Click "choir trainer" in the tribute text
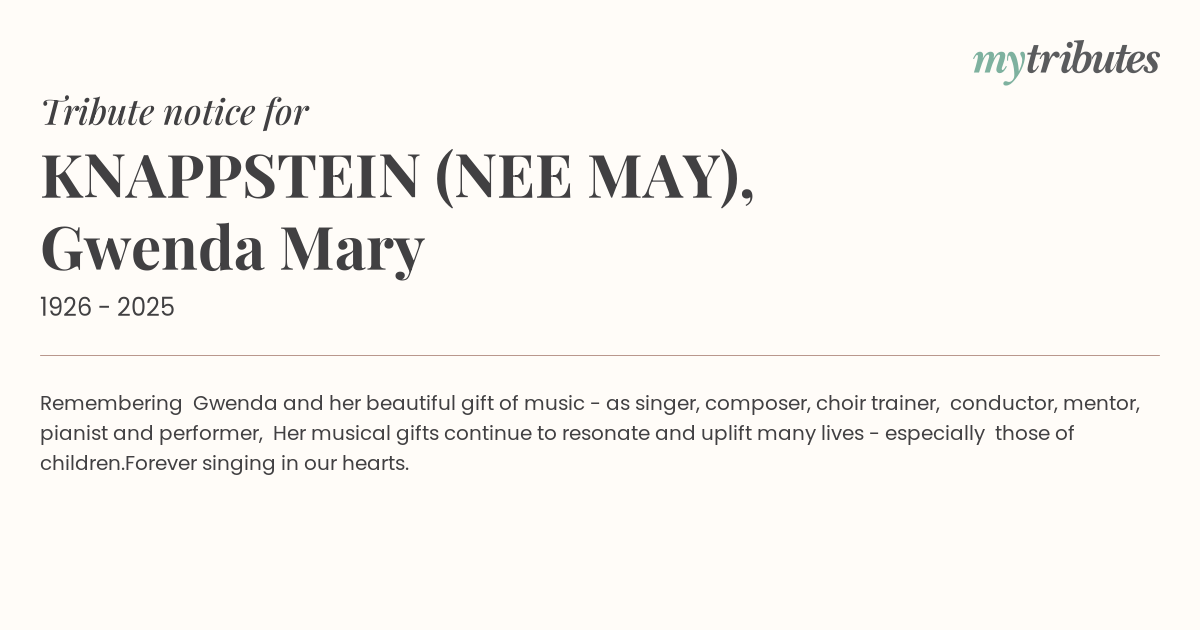Screen dimensions: 1200x630 click(876, 403)
